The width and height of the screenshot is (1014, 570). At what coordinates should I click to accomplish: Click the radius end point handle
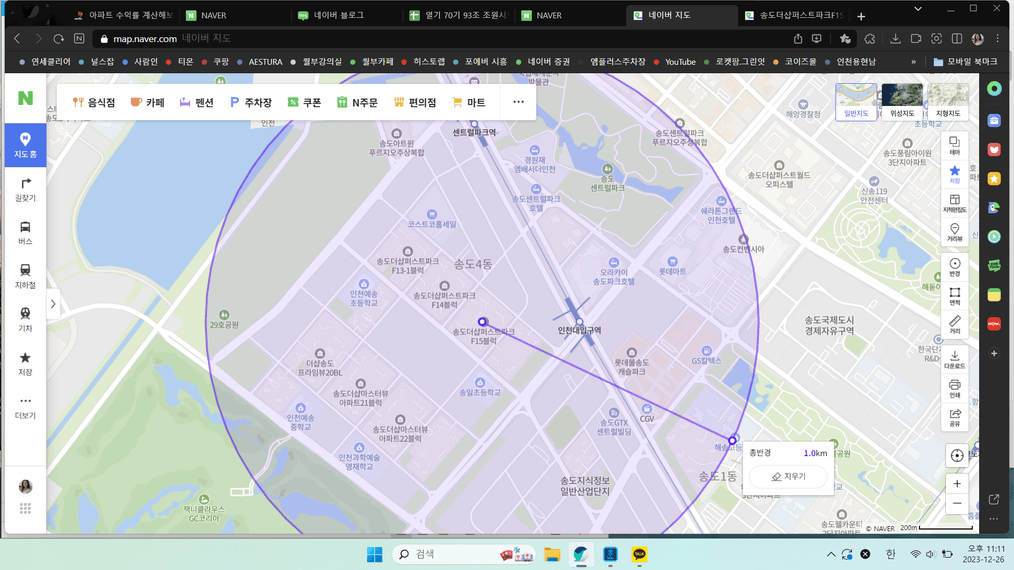(x=732, y=440)
